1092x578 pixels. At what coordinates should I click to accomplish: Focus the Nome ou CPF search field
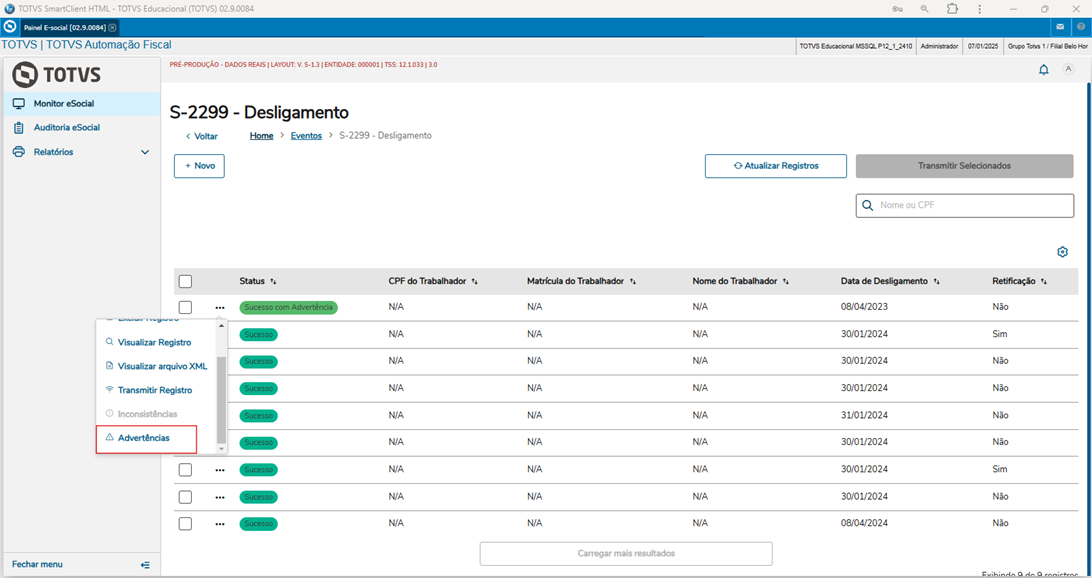(x=965, y=205)
